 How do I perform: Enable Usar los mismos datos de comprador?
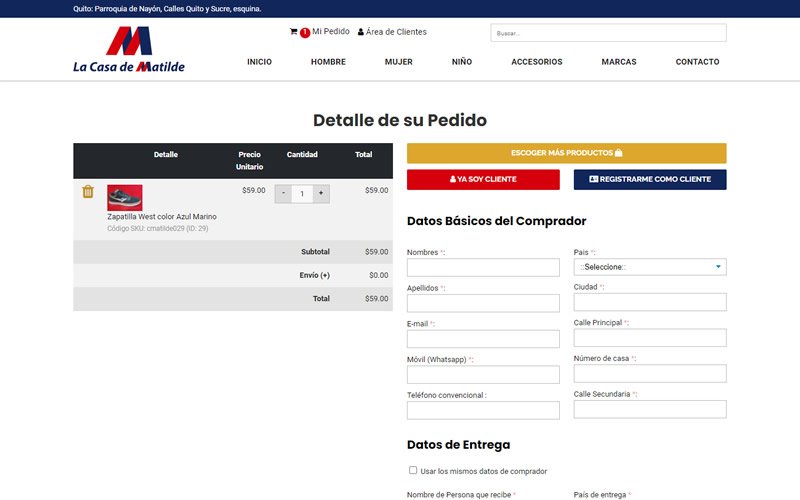[x=413, y=470]
